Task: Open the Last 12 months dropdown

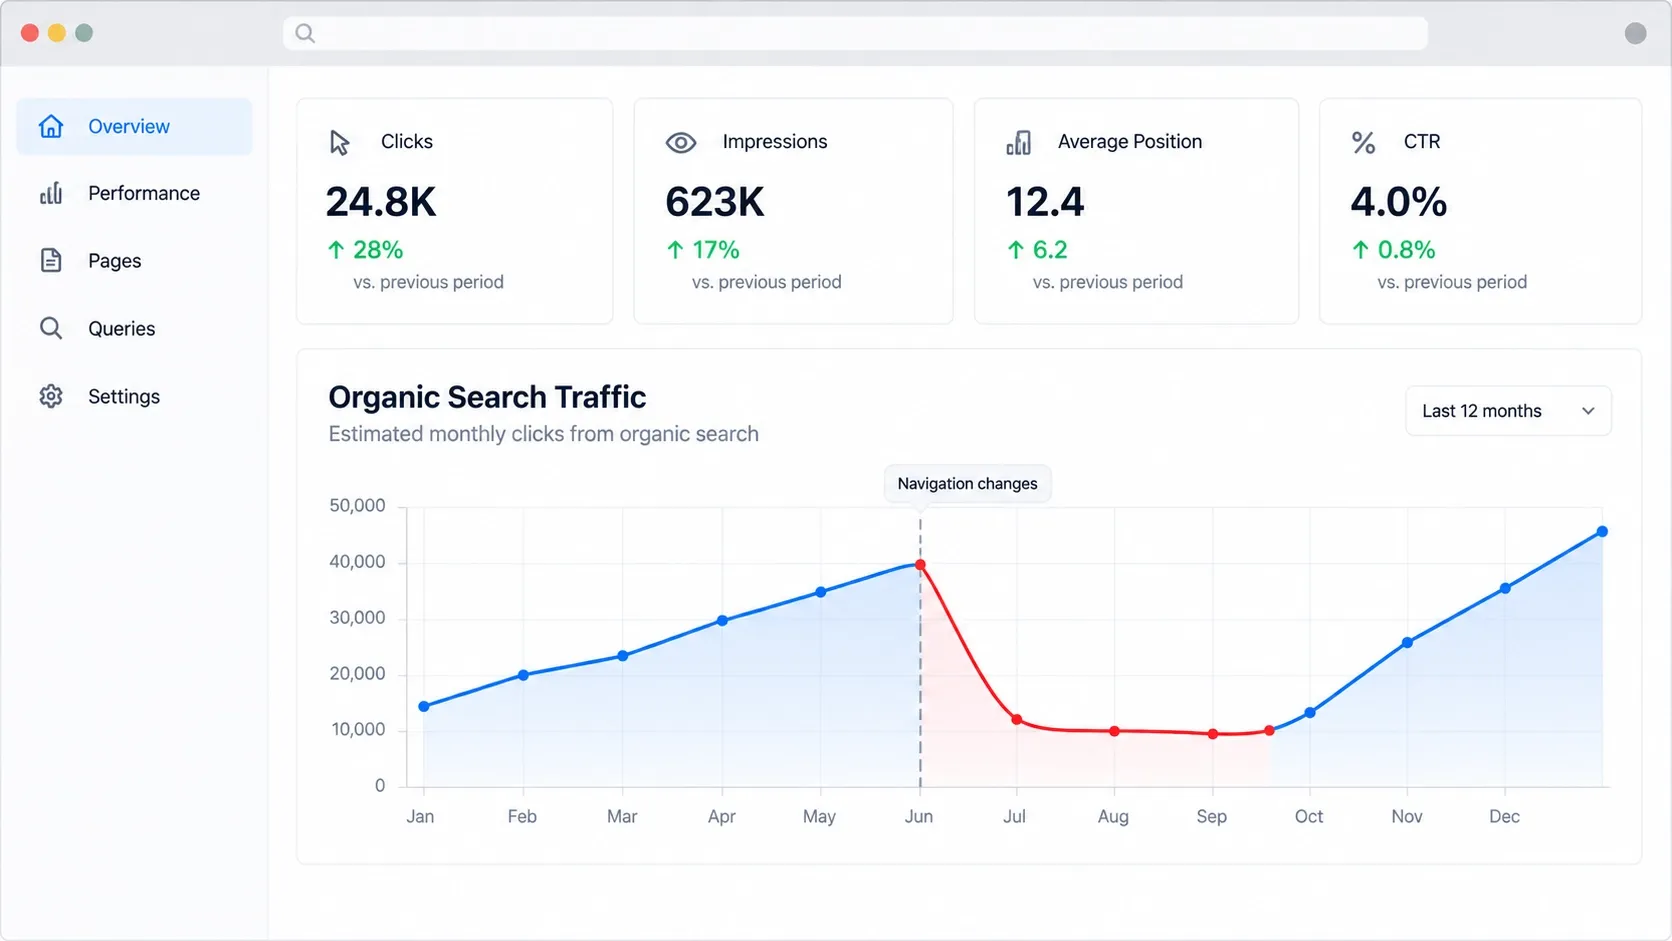Action: coord(1508,411)
